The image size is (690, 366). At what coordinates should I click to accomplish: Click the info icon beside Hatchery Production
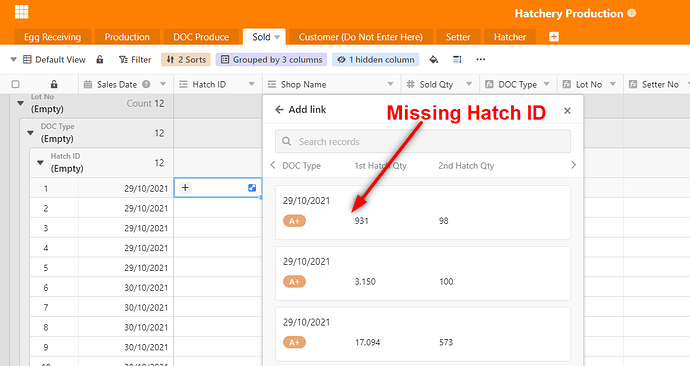pos(631,13)
